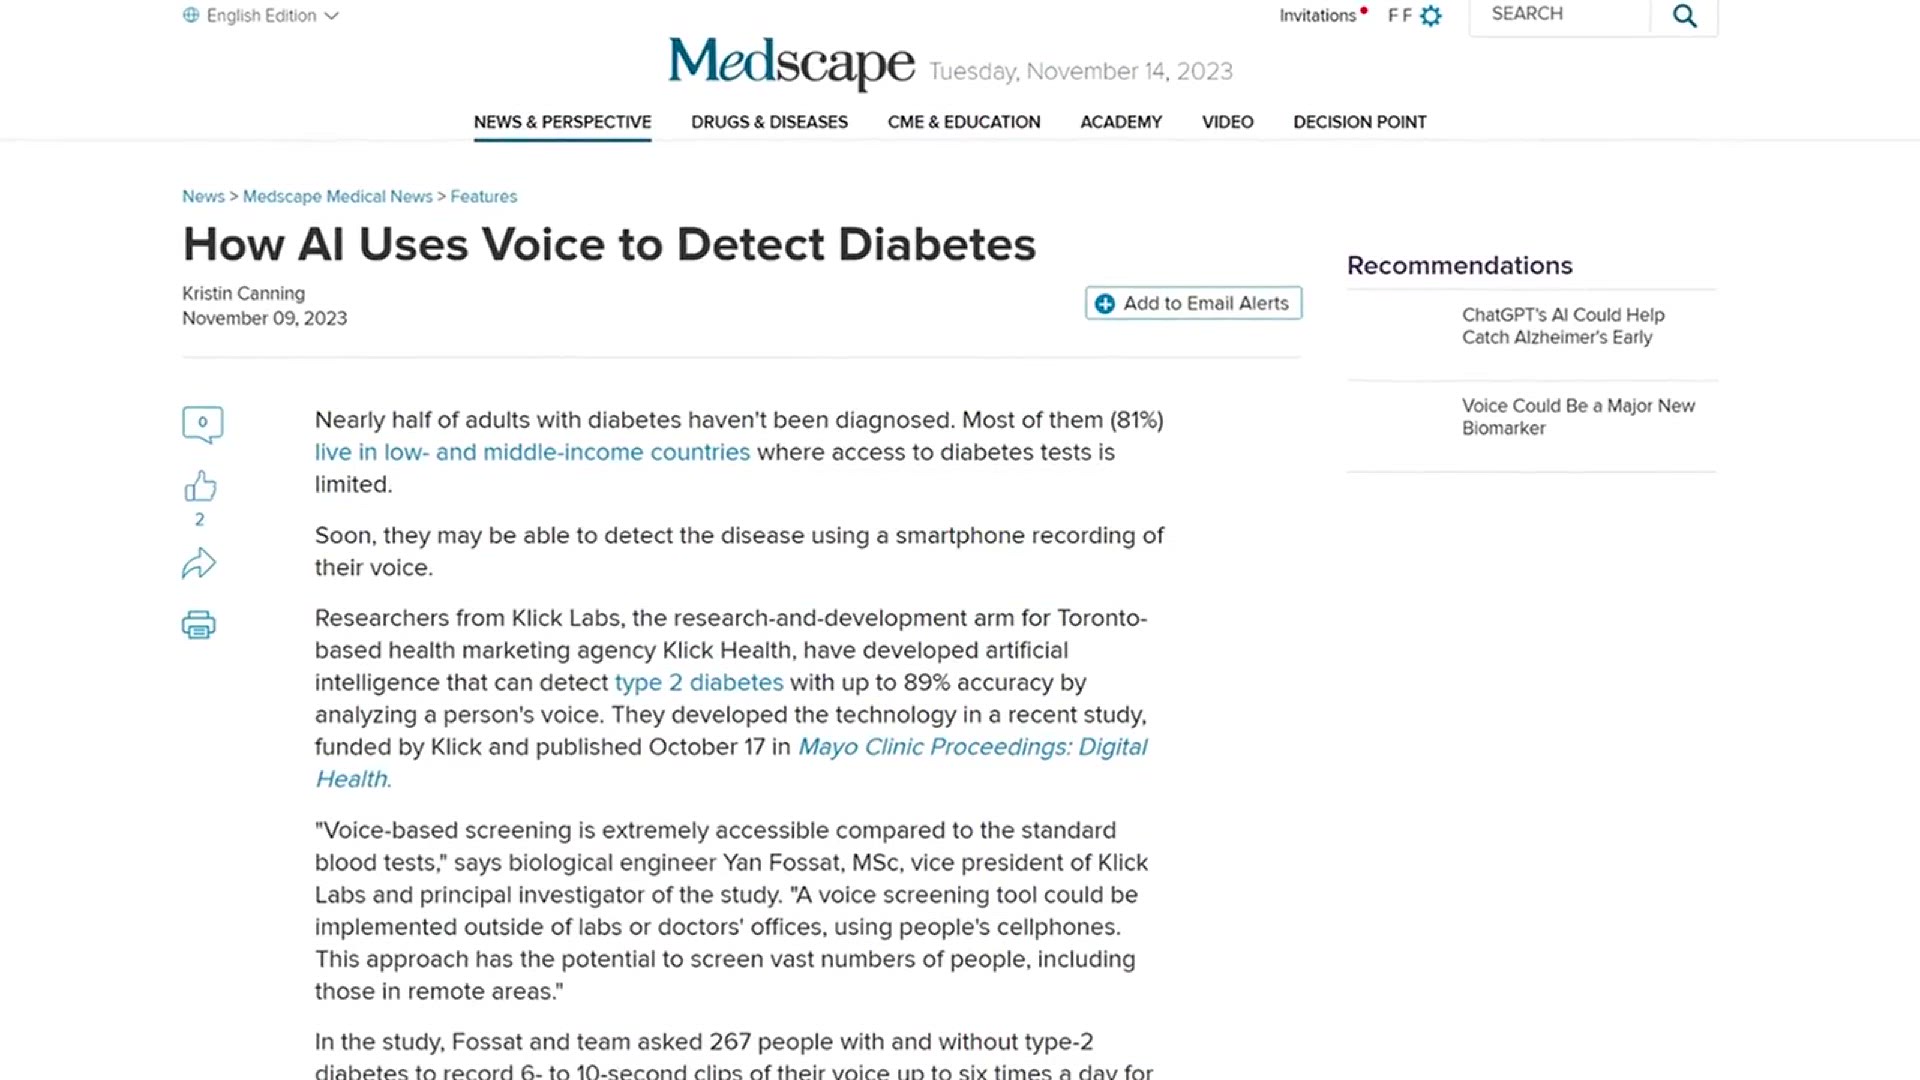Click the globe icon beside English Edition

click(191, 15)
